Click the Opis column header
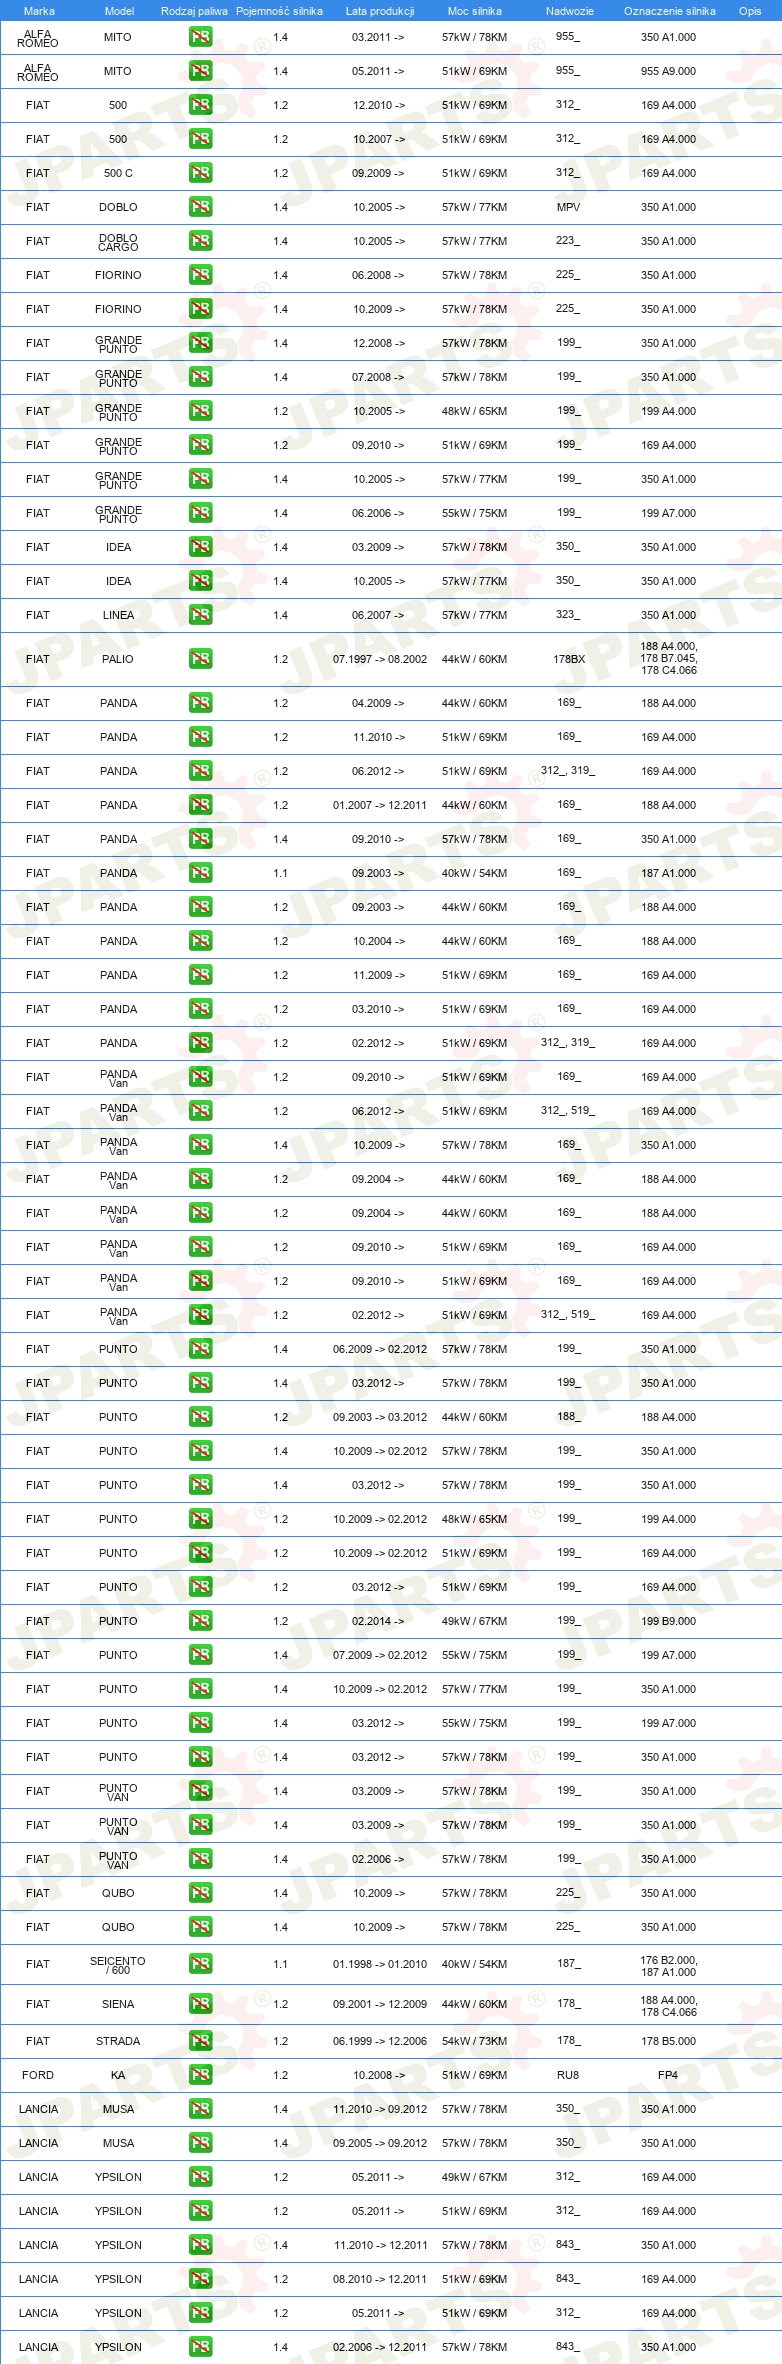Screen dimensions: 782x2364 (x=750, y=11)
